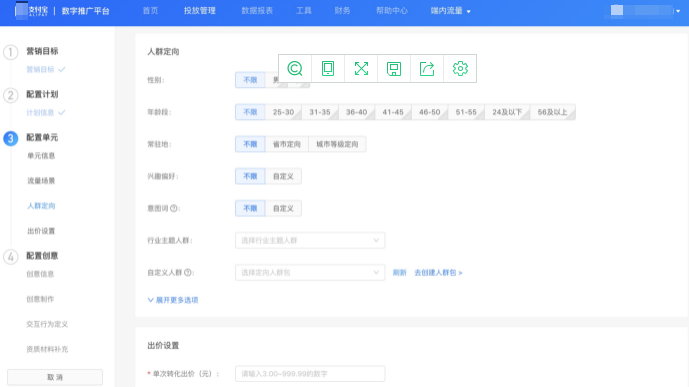Image resolution: width=689 pixels, height=387 pixels.
Task: Click the share export icon
Action: (x=427, y=69)
